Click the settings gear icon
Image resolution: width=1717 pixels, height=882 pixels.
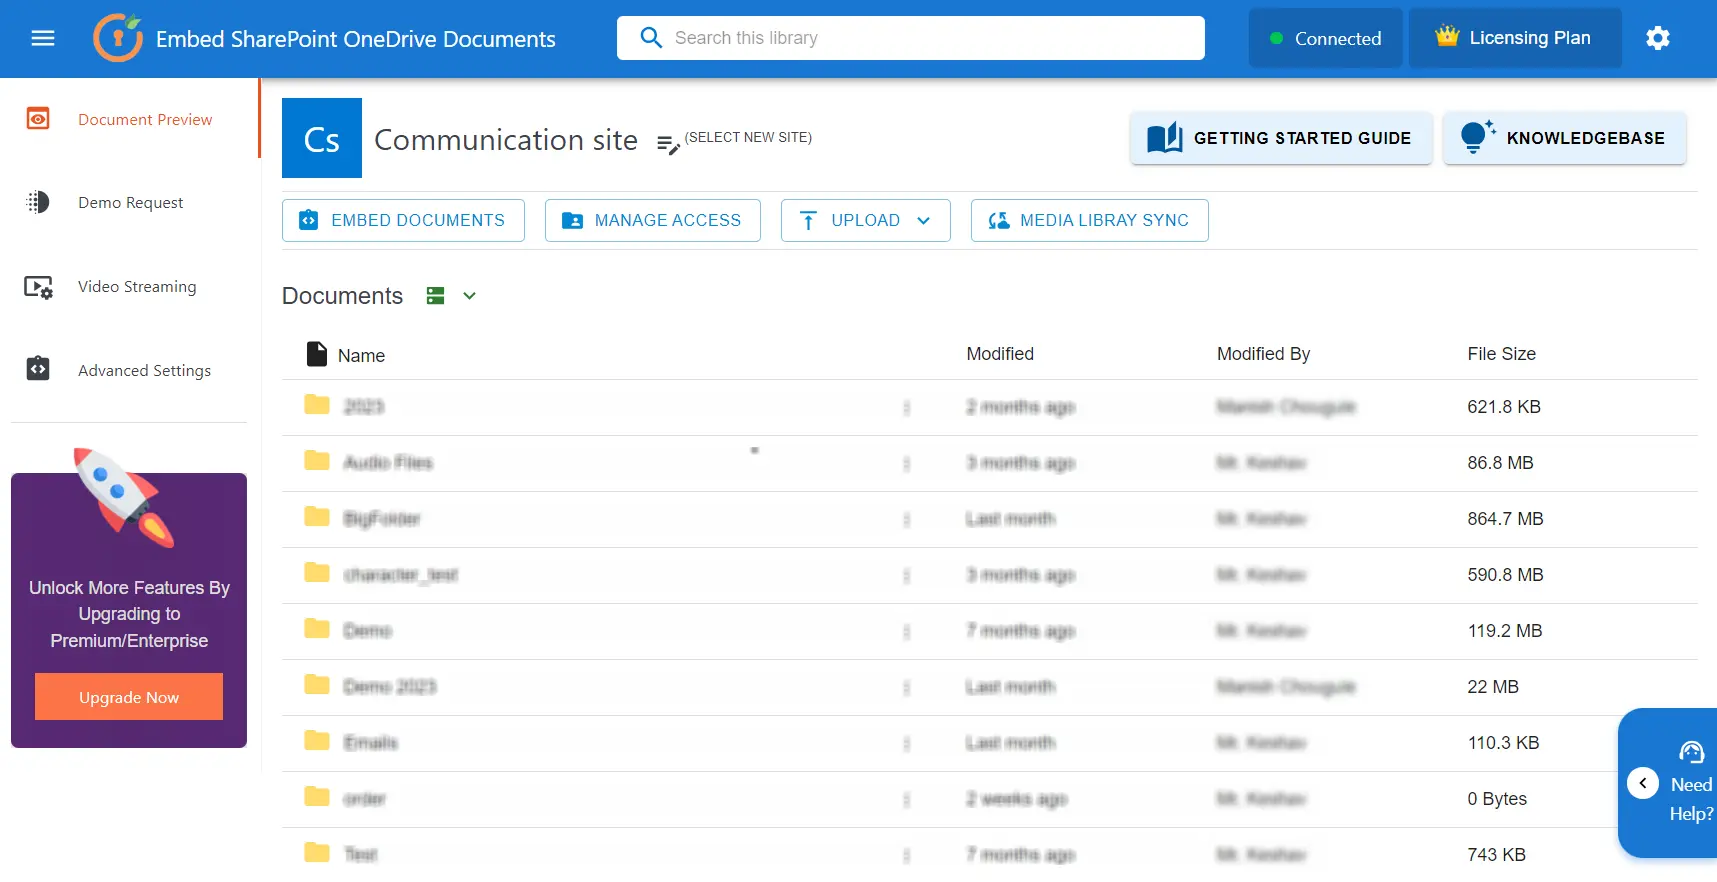click(x=1657, y=38)
